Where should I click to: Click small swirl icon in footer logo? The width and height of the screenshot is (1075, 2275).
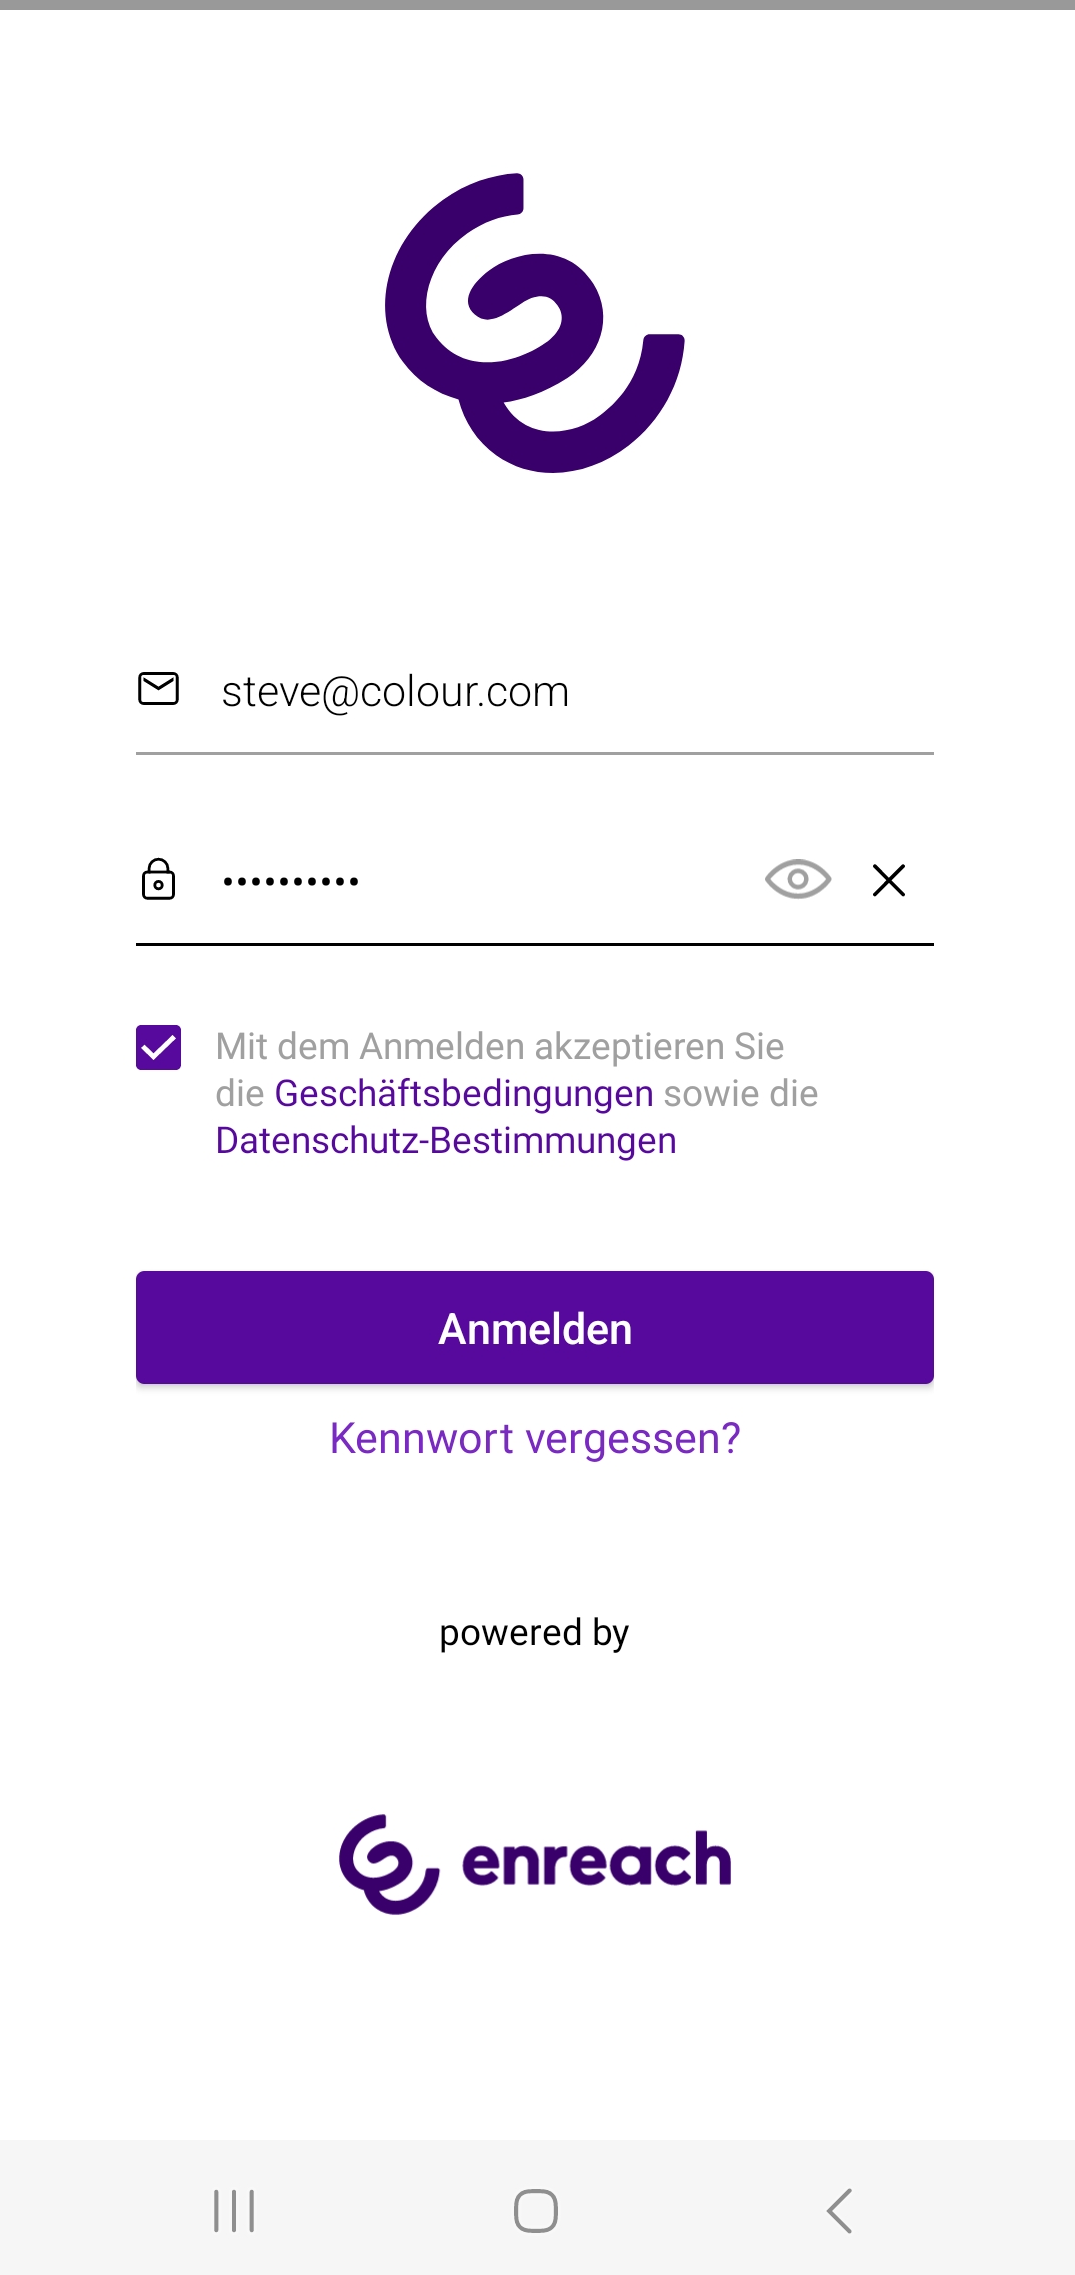388,1864
